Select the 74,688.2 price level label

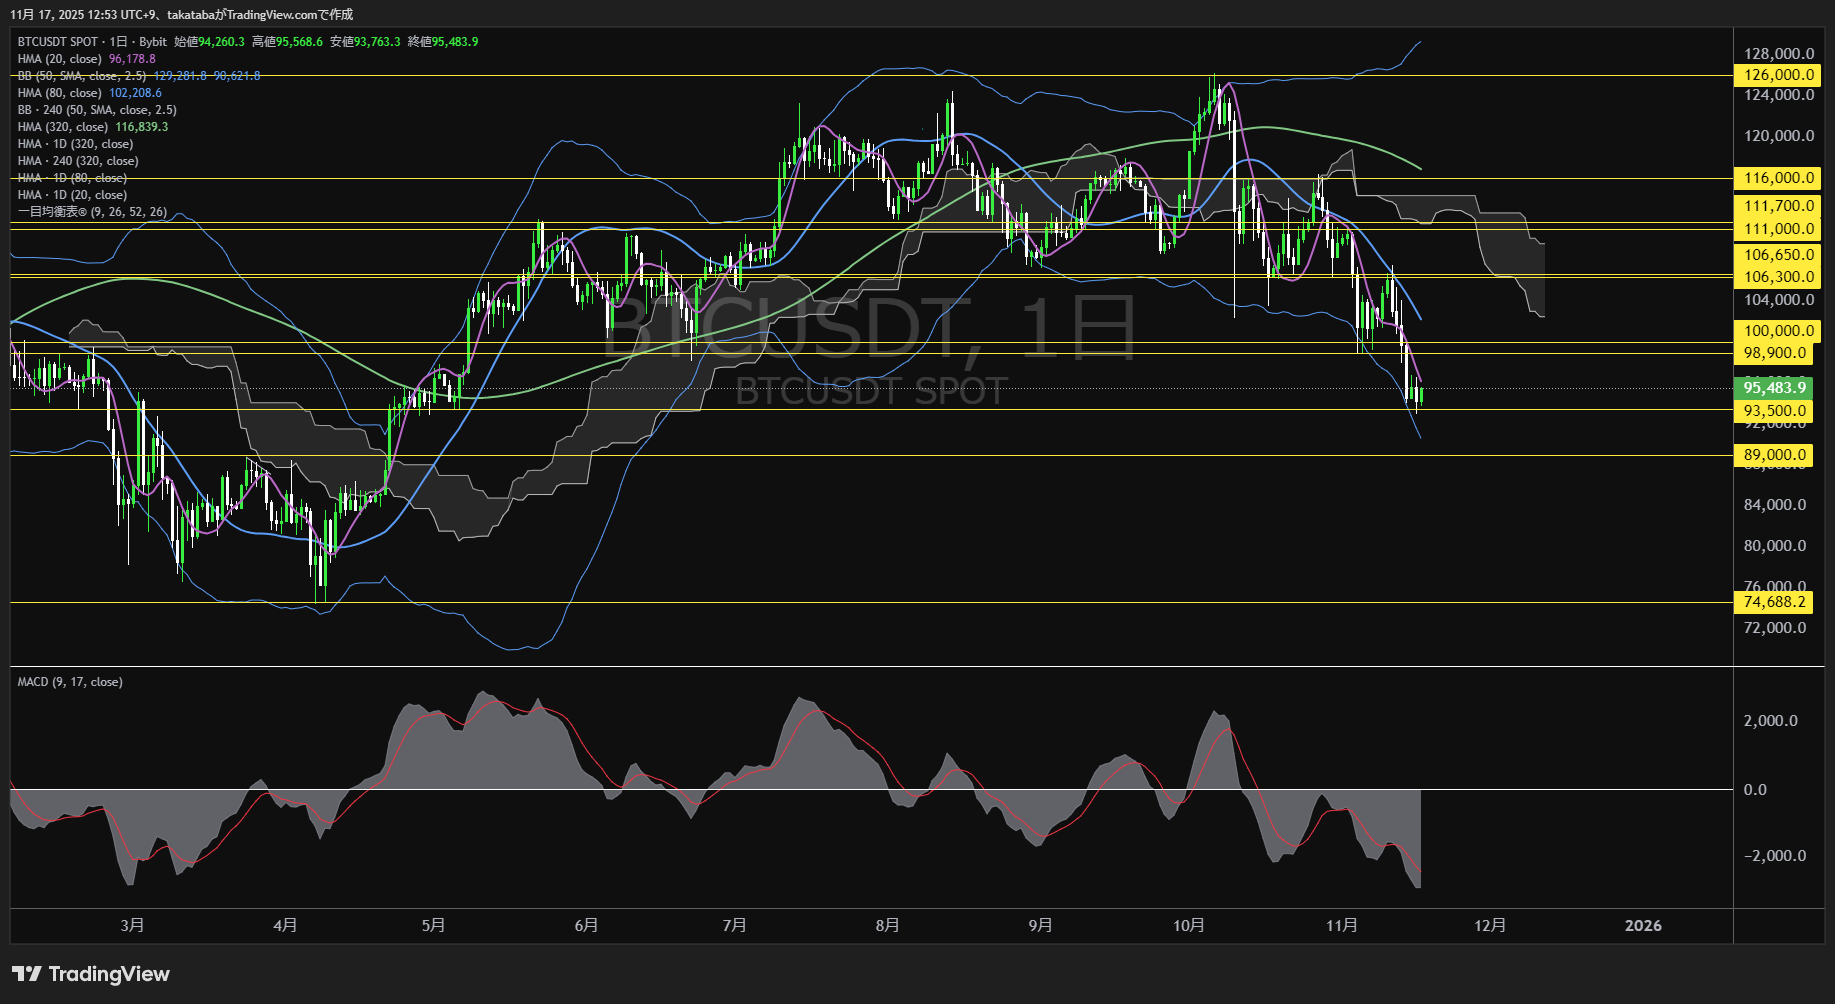[1775, 602]
